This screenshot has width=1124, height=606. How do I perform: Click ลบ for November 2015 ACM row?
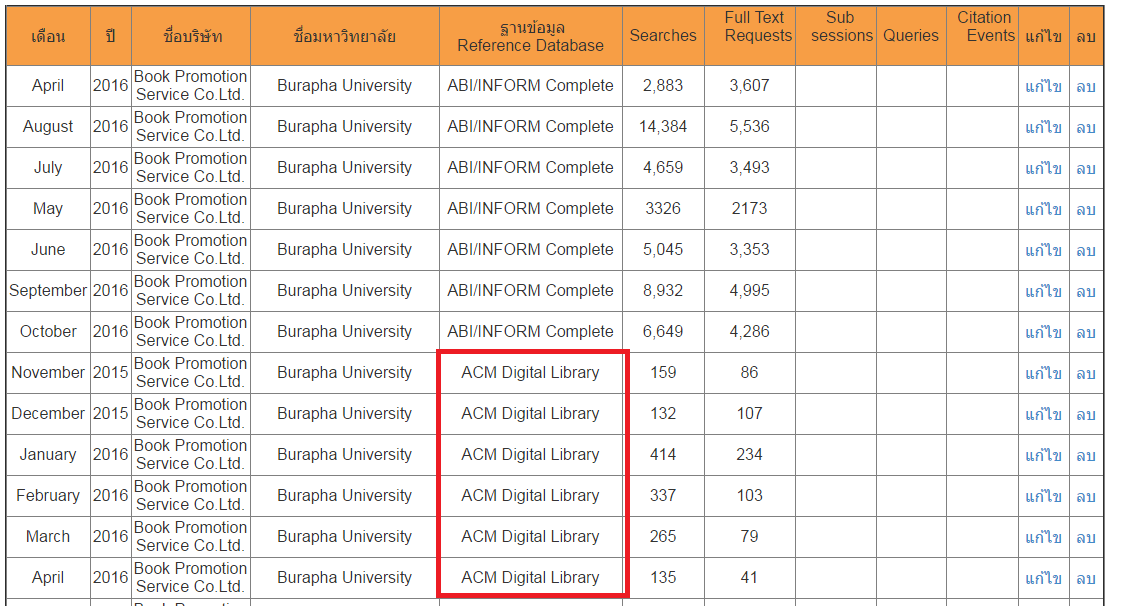coord(1086,374)
